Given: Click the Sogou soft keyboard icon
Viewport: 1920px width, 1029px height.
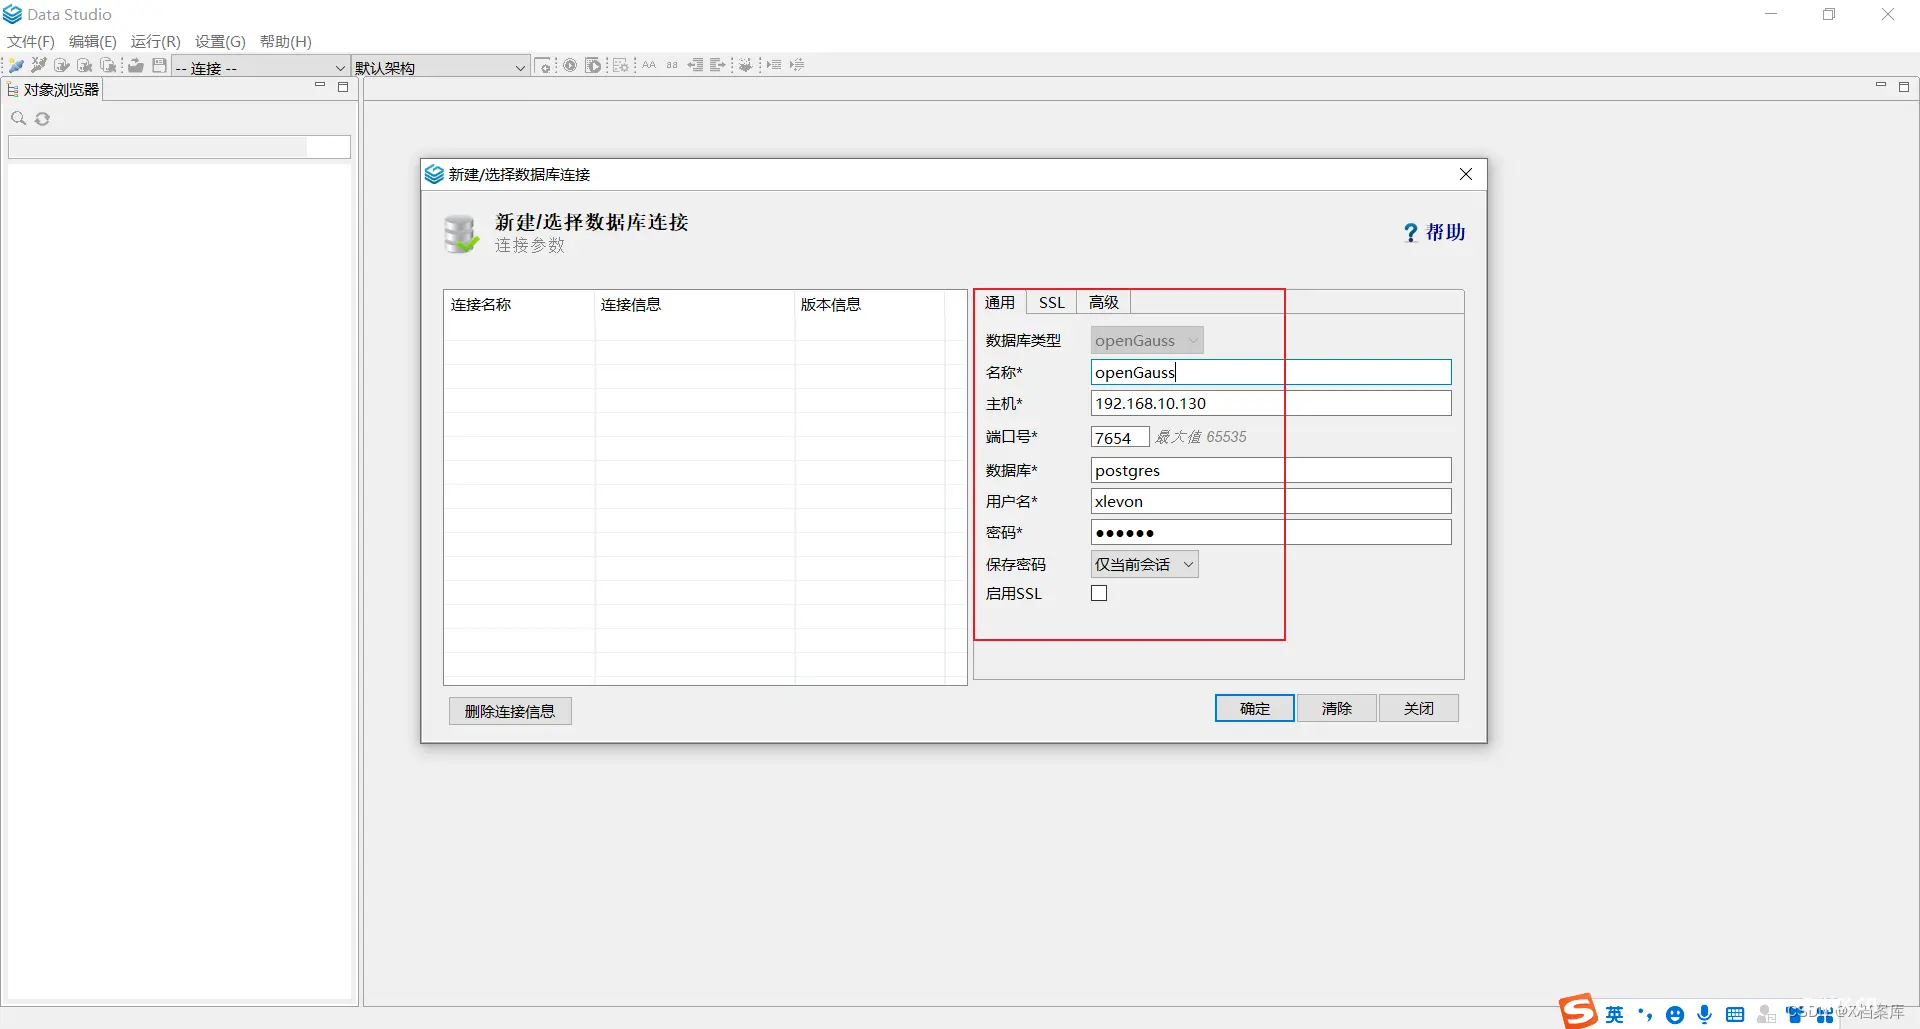Looking at the screenshot, I should [1735, 1015].
